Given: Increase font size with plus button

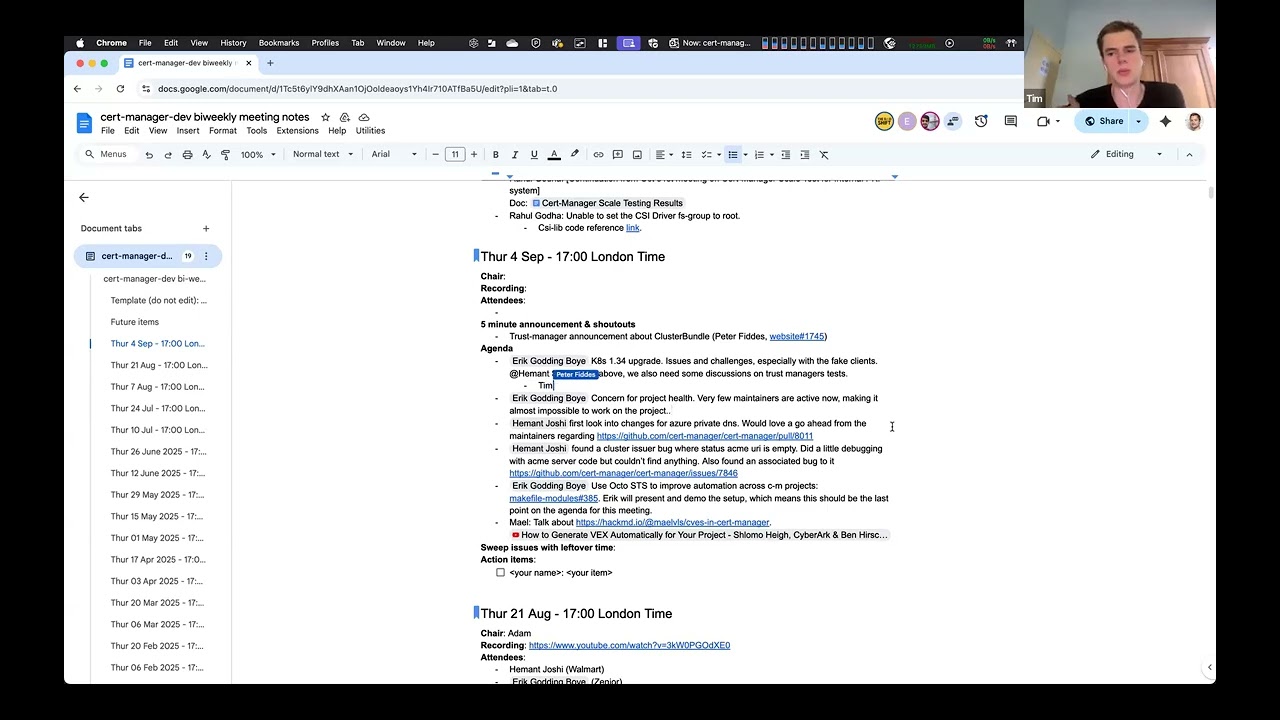Looking at the screenshot, I should point(474,154).
